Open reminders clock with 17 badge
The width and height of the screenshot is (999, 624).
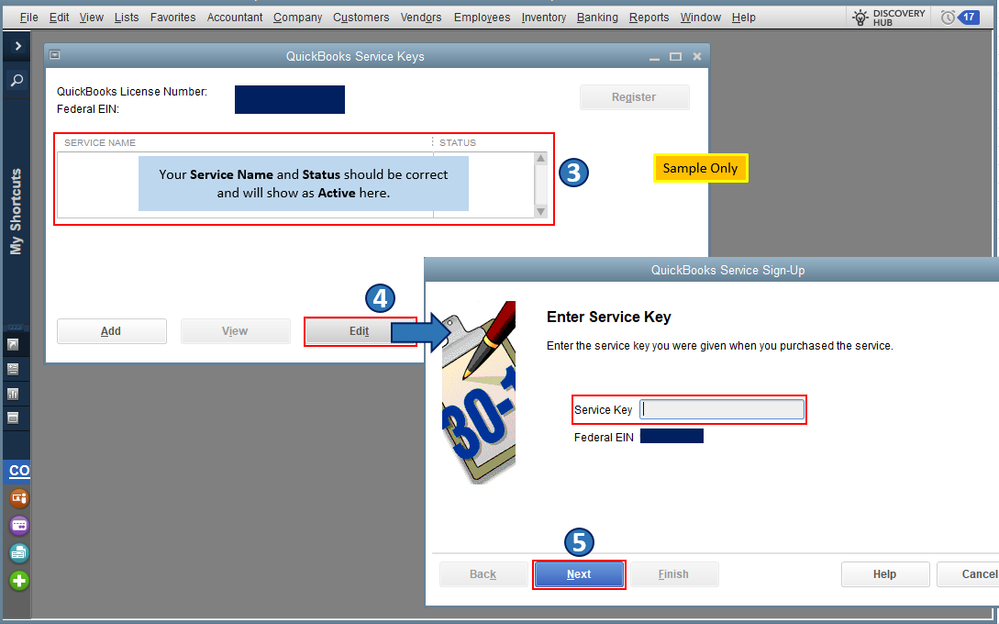[961, 17]
